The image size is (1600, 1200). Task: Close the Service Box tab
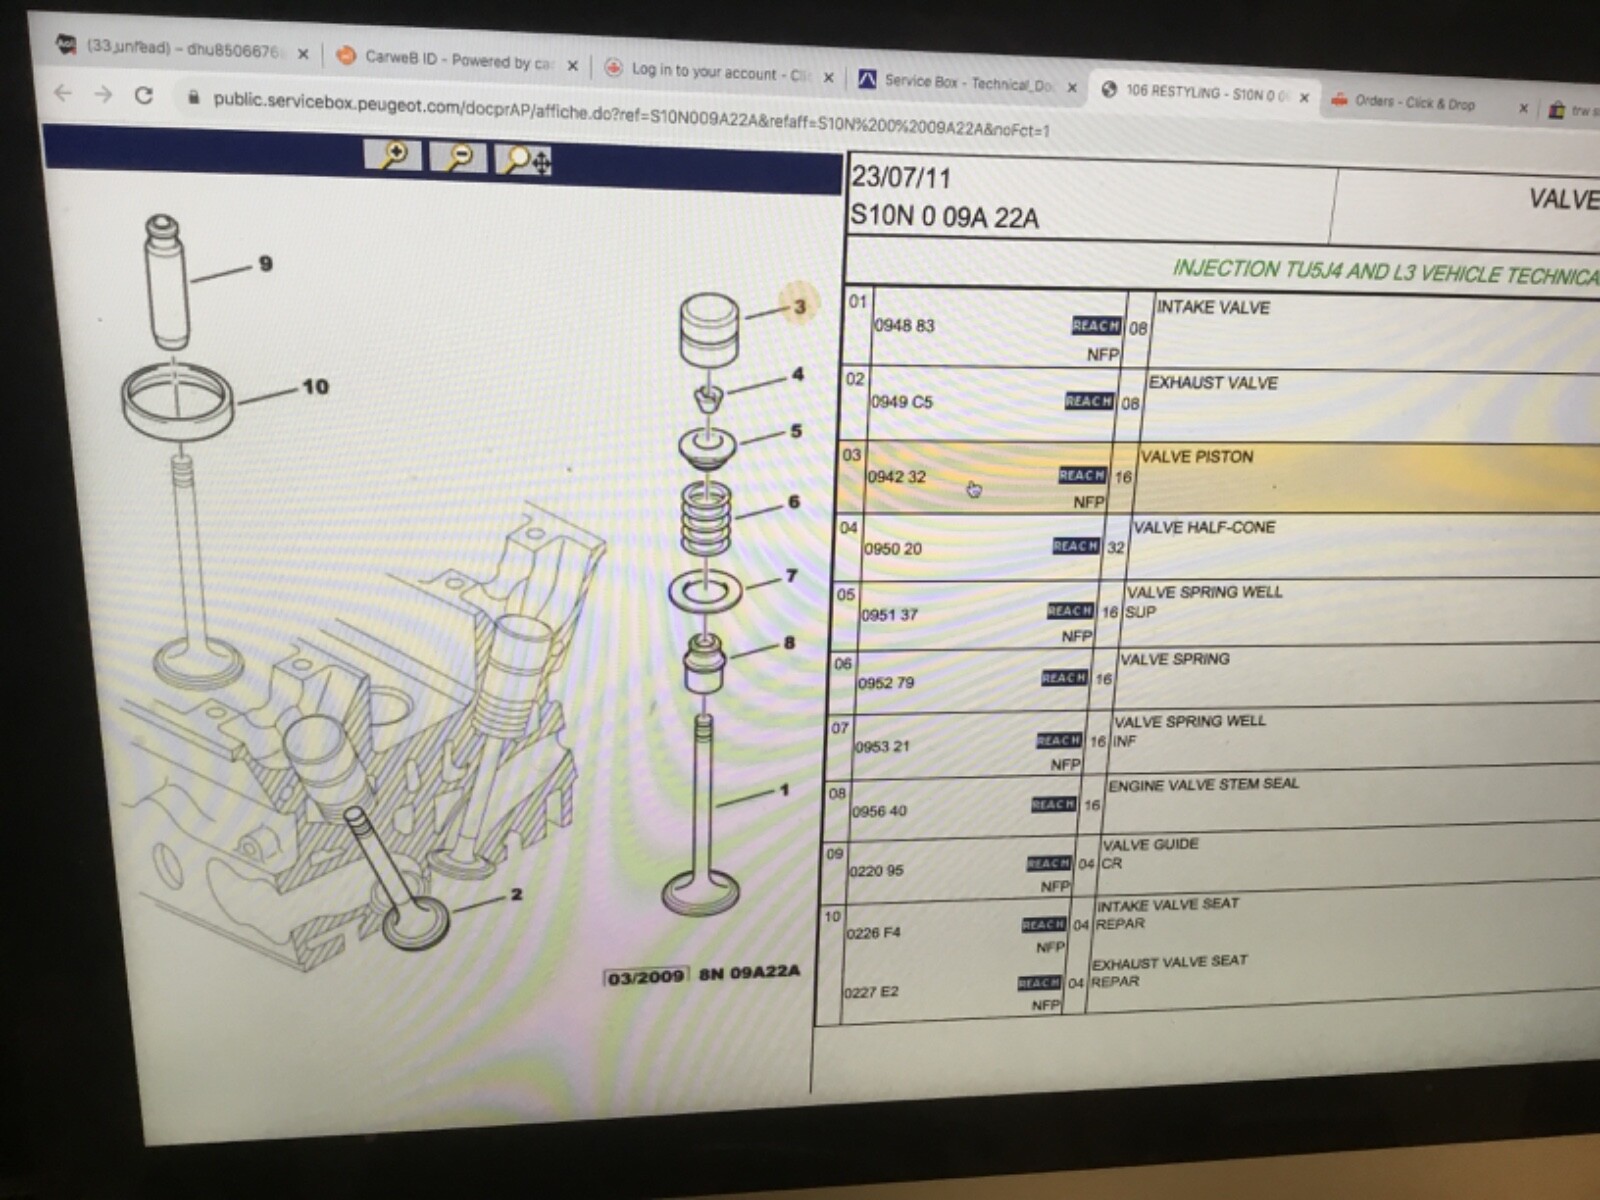1072,88
